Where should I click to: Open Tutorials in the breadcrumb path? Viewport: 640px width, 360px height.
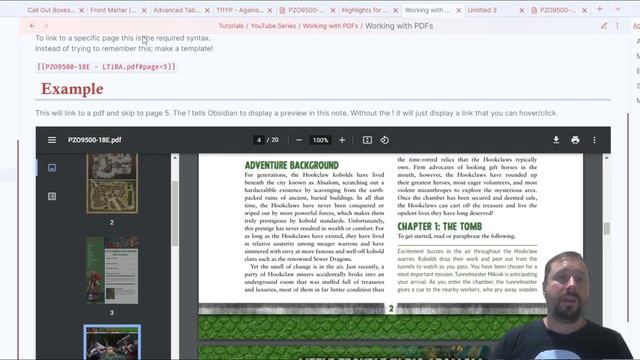pyautogui.click(x=231, y=26)
